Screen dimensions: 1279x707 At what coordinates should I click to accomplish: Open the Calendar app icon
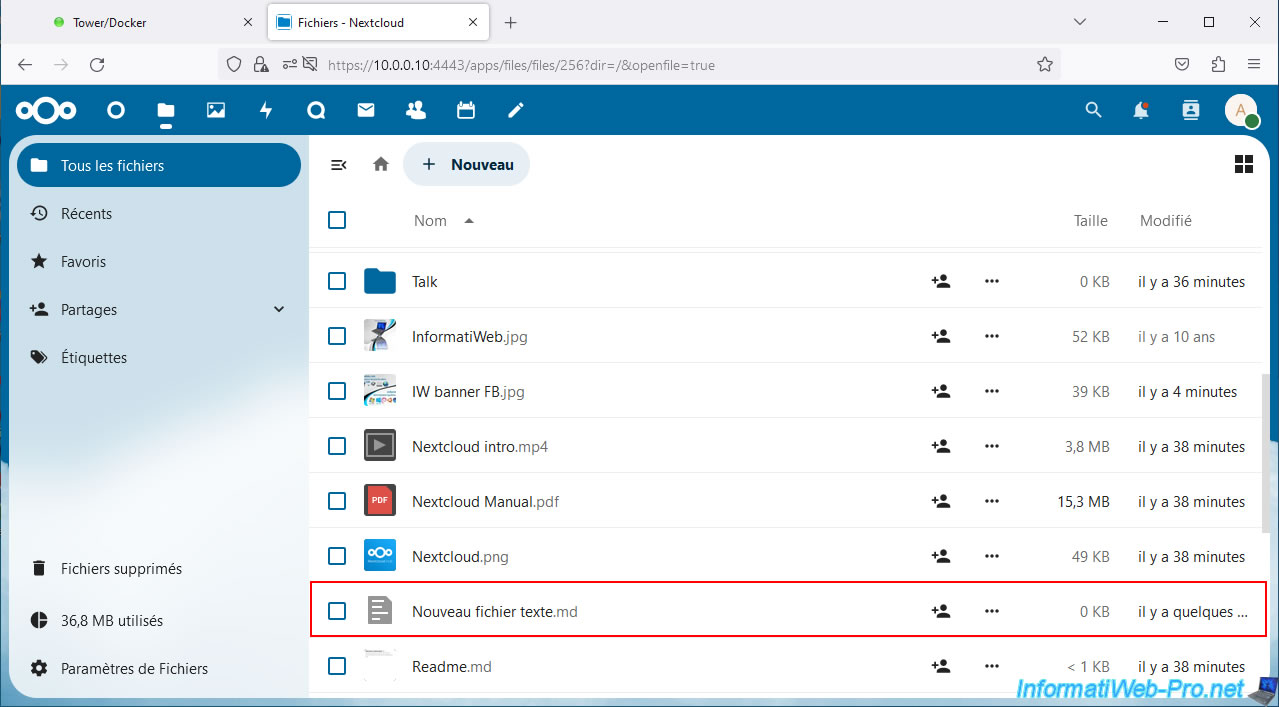tap(466, 110)
